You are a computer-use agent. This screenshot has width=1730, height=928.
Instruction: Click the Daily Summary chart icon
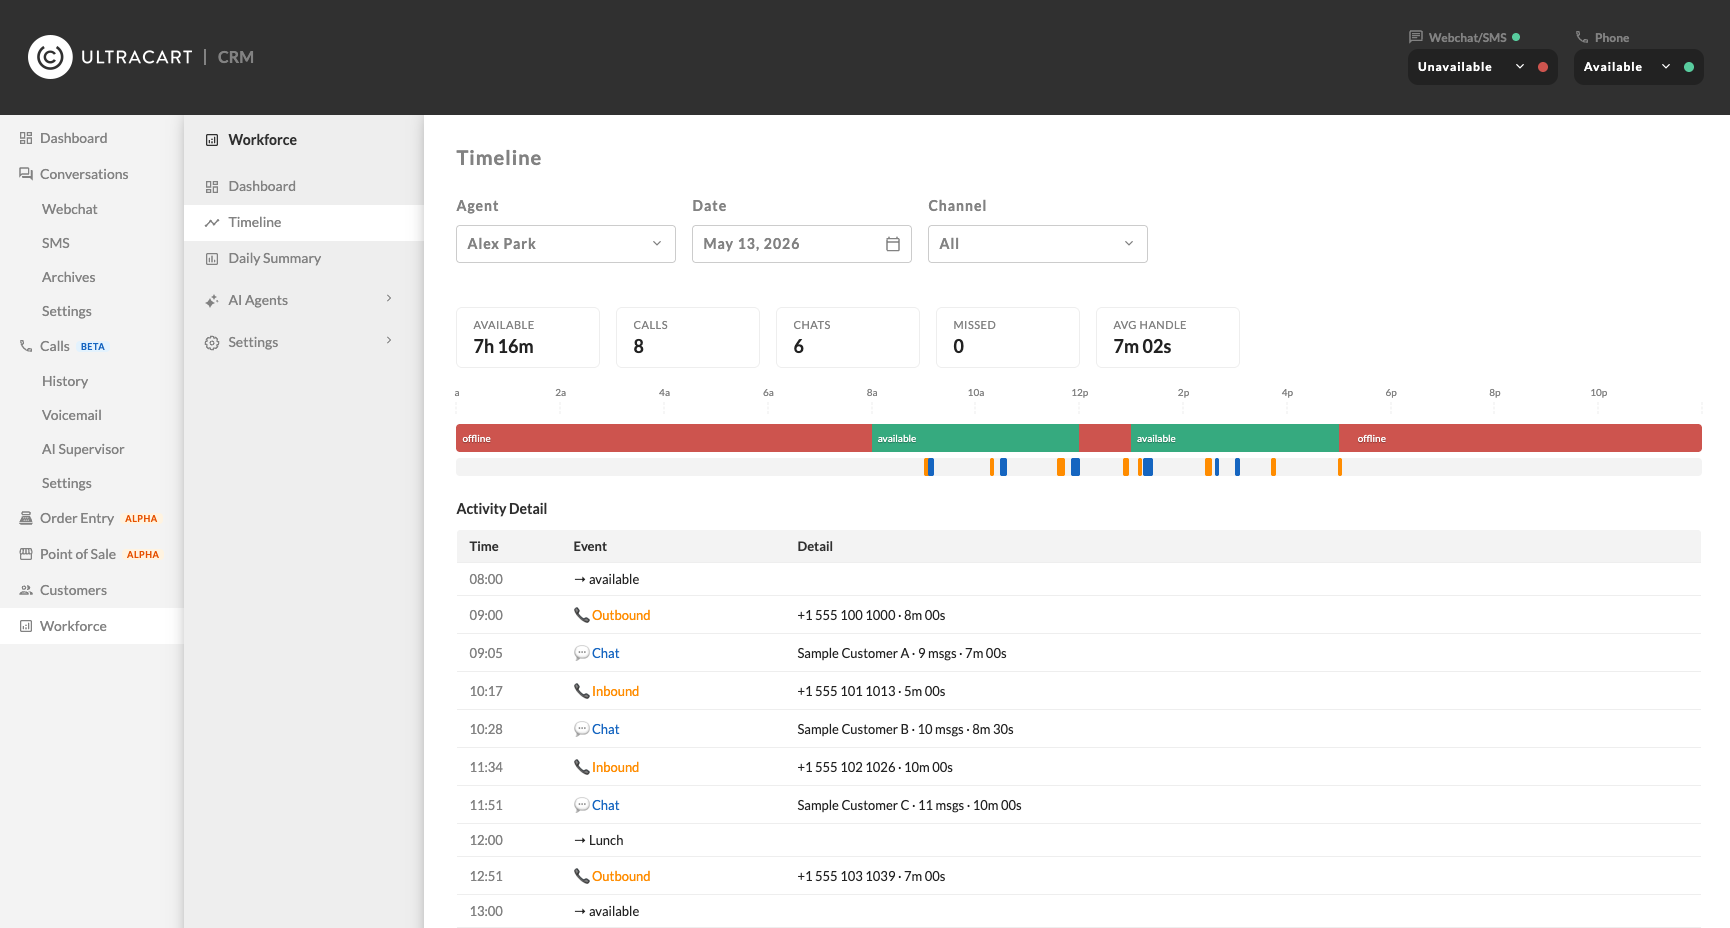click(x=212, y=258)
